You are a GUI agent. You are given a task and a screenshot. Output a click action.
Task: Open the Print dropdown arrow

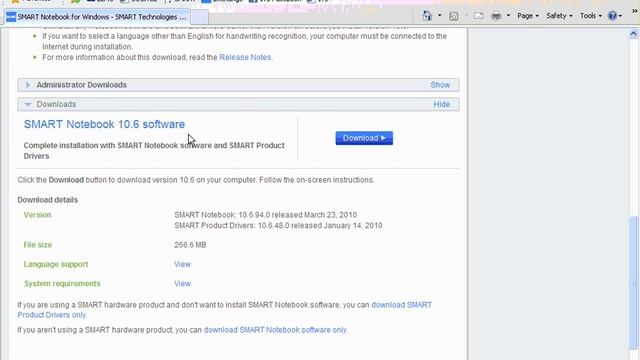tap(508, 16)
